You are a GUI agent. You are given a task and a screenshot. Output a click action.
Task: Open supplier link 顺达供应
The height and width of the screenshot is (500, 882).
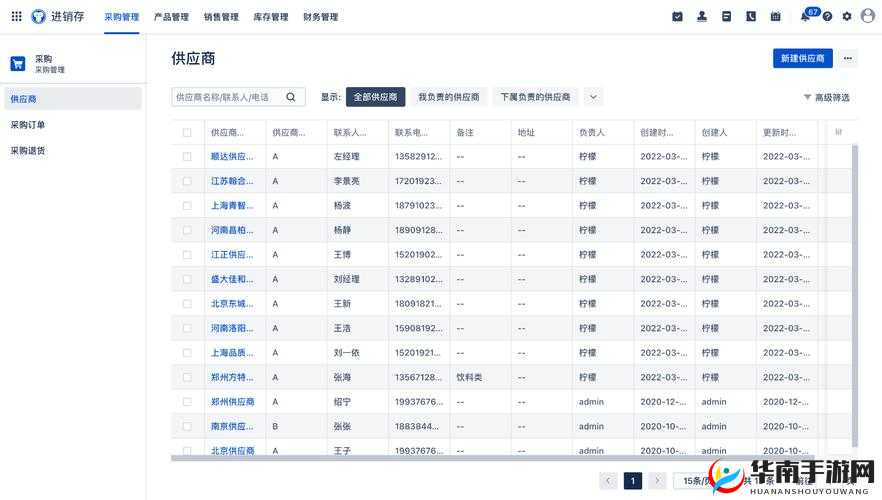click(232, 156)
